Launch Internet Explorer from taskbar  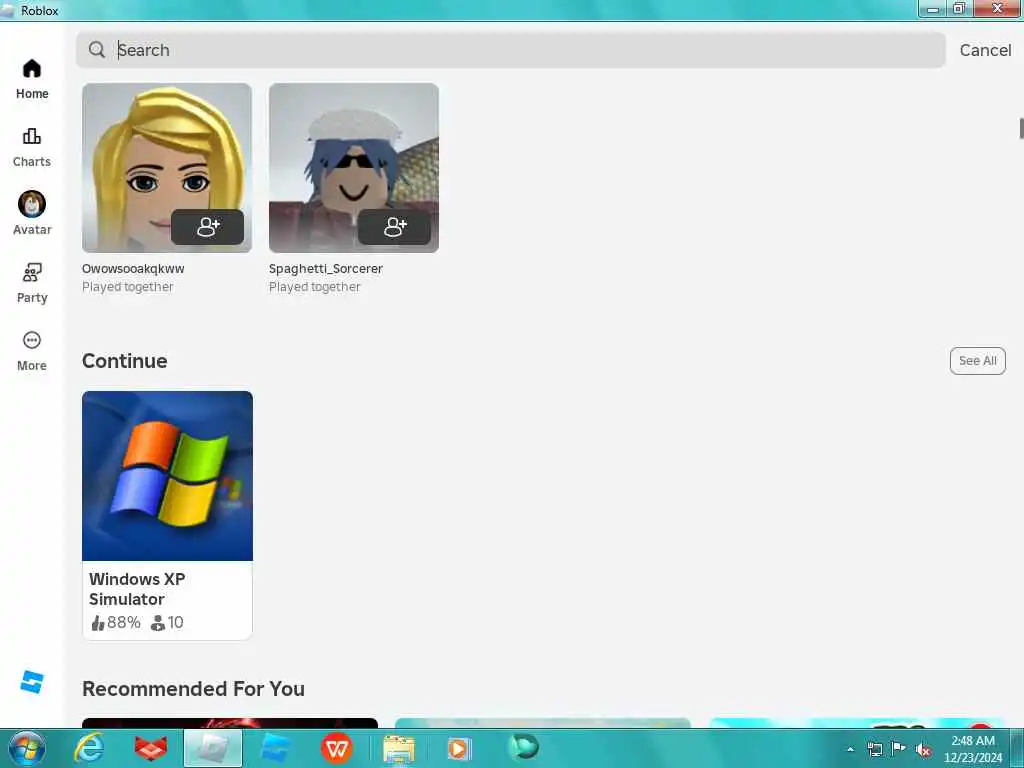pyautogui.click(x=89, y=748)
